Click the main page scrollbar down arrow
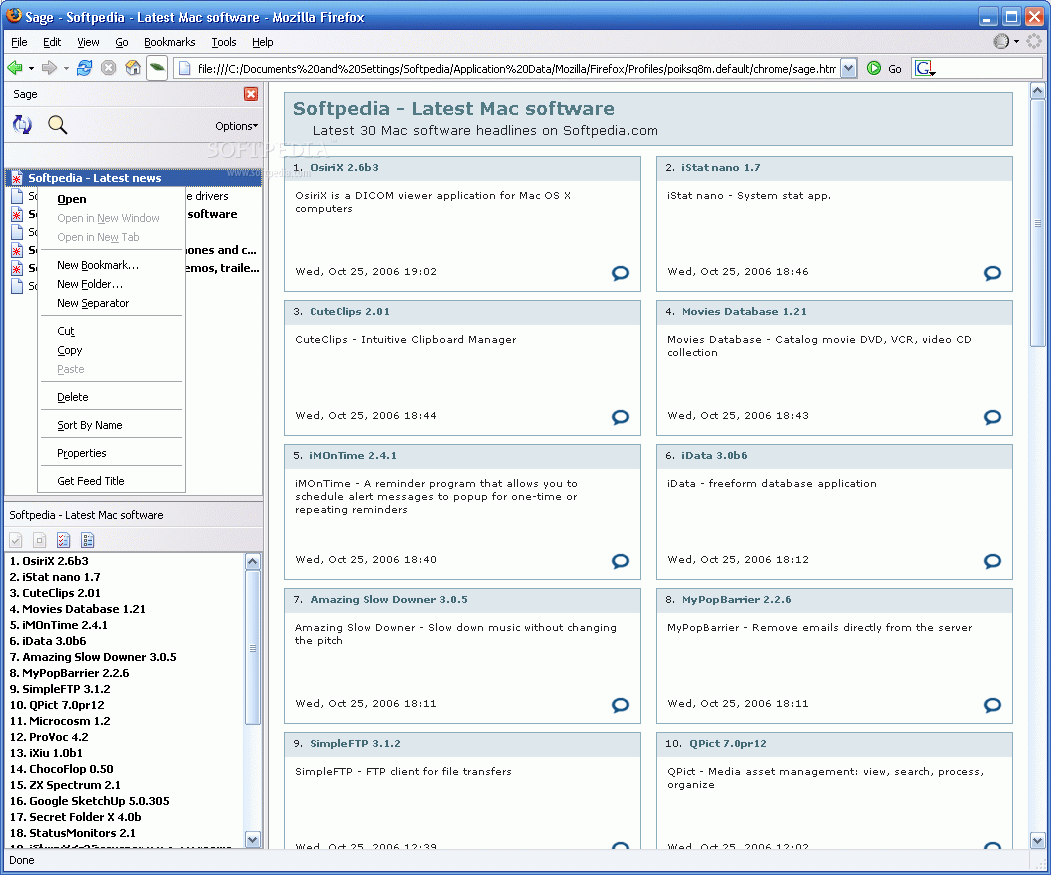 click(1037, 840)
